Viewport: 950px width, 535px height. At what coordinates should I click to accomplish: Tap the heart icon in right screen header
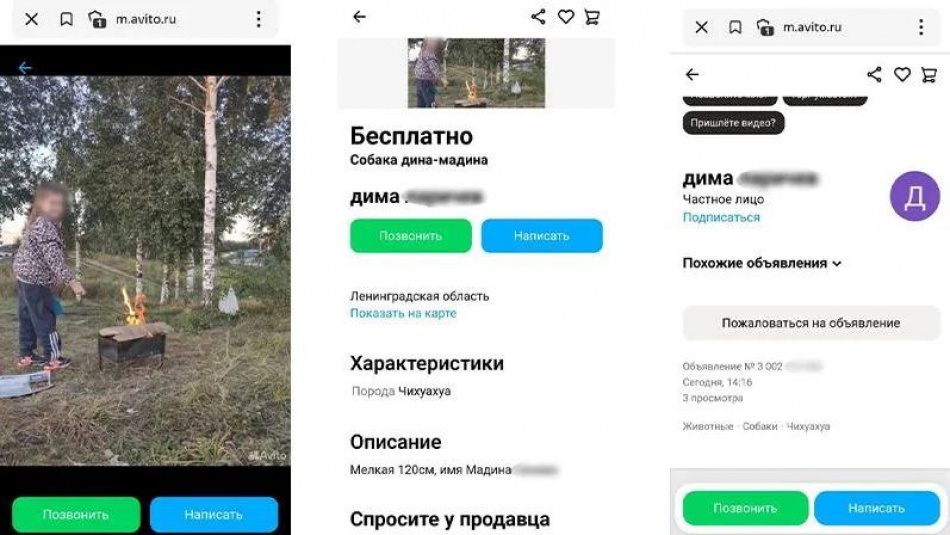[x=902, y=75]
